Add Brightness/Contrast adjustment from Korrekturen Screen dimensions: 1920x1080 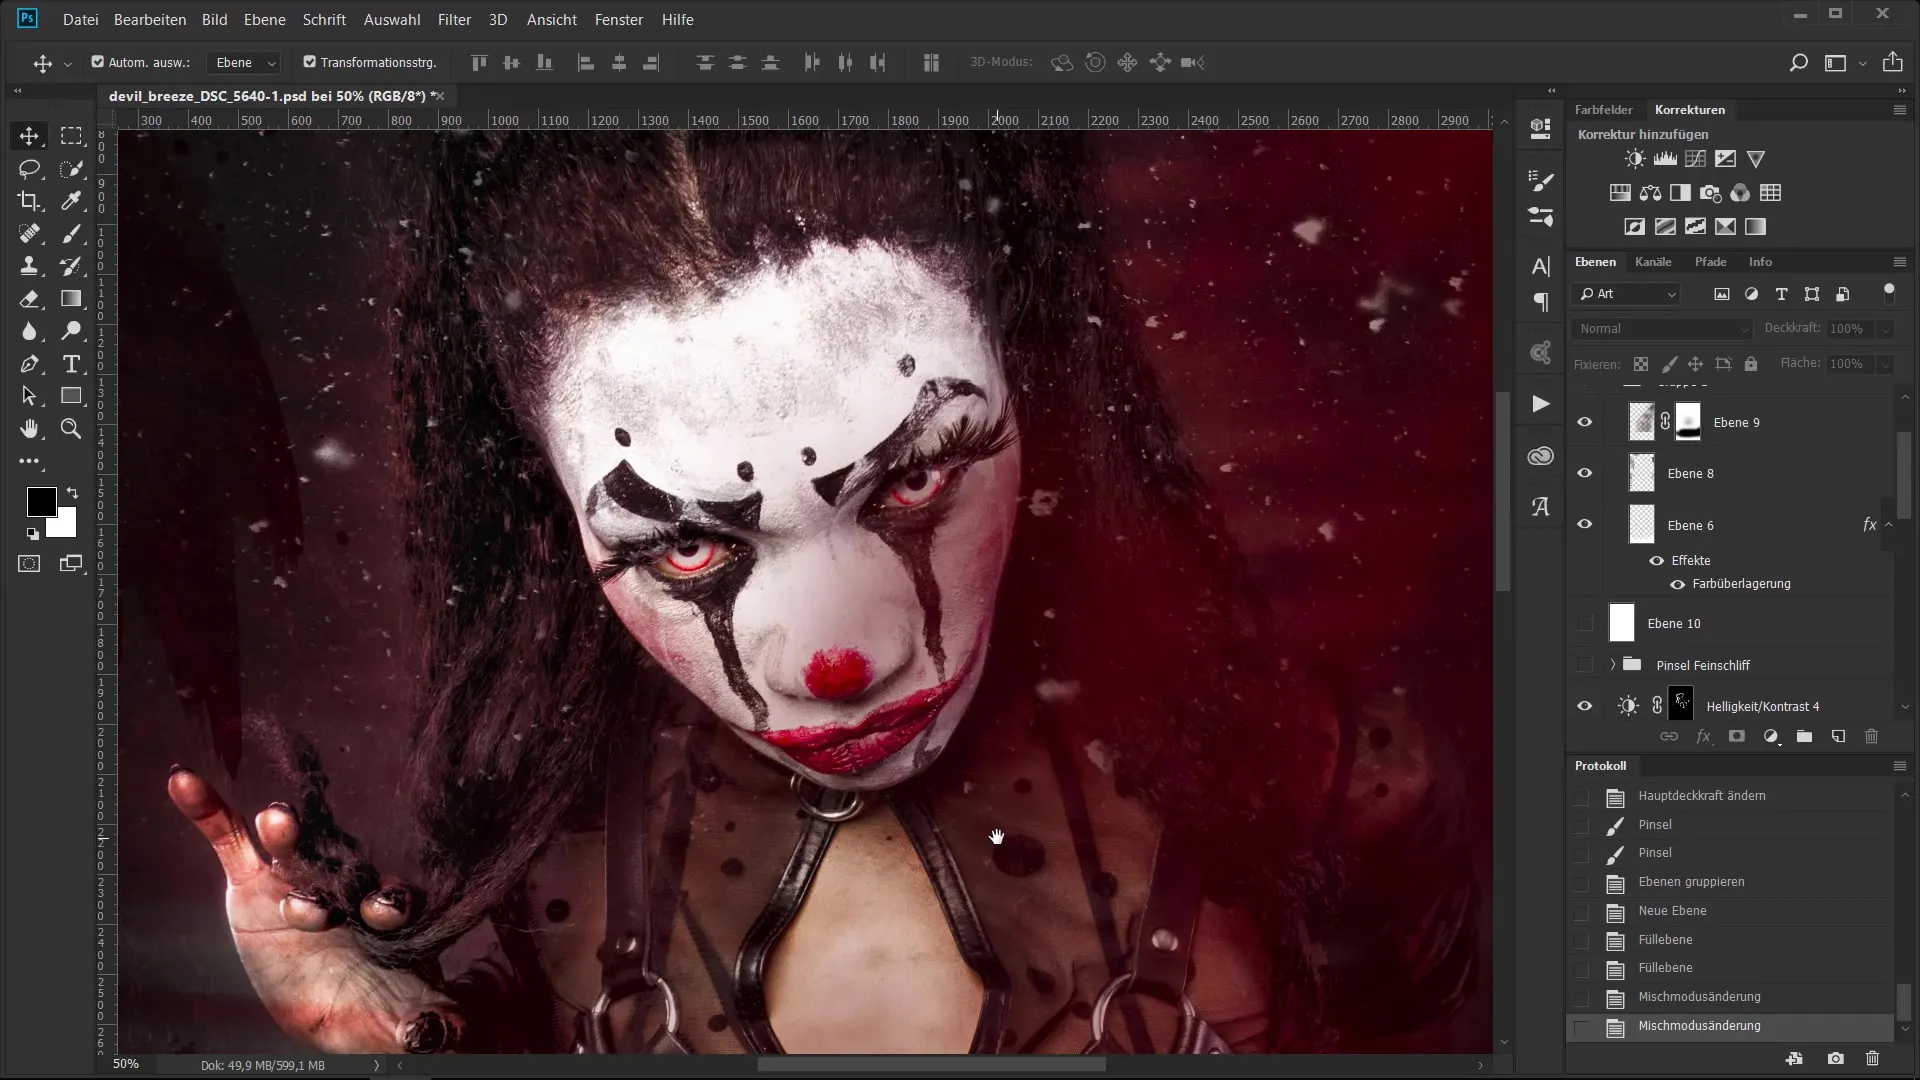click(1634, 159)
